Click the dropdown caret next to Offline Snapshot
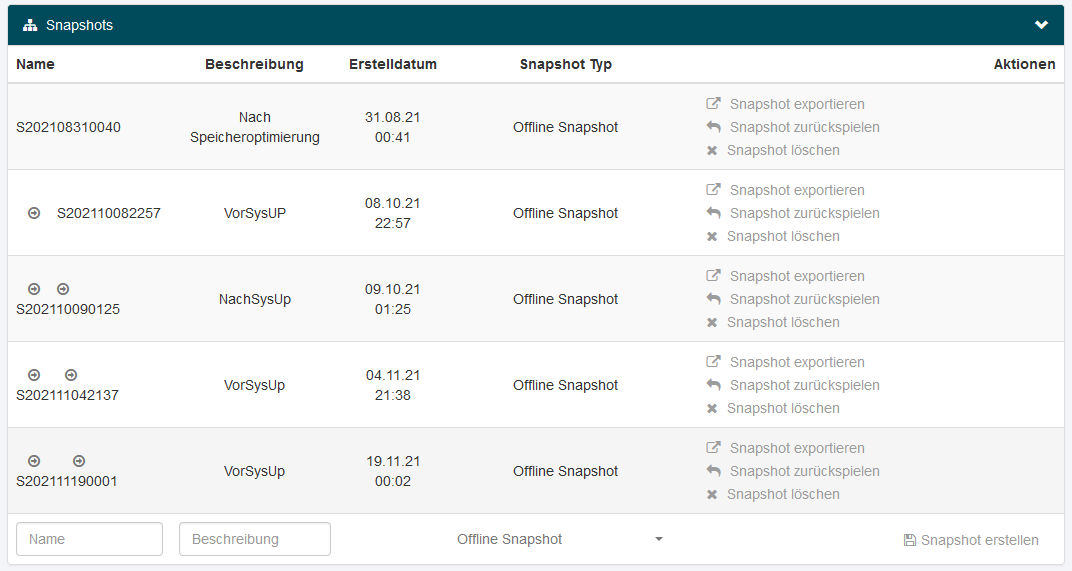Image resolution: width=1072 pixels, height=571 pixels. point(659,540)
